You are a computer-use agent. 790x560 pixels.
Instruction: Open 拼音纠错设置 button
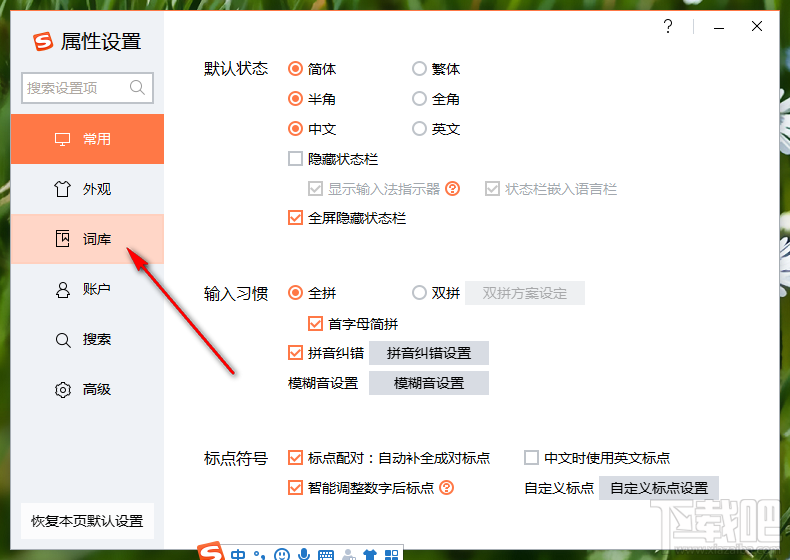point(429,353)
